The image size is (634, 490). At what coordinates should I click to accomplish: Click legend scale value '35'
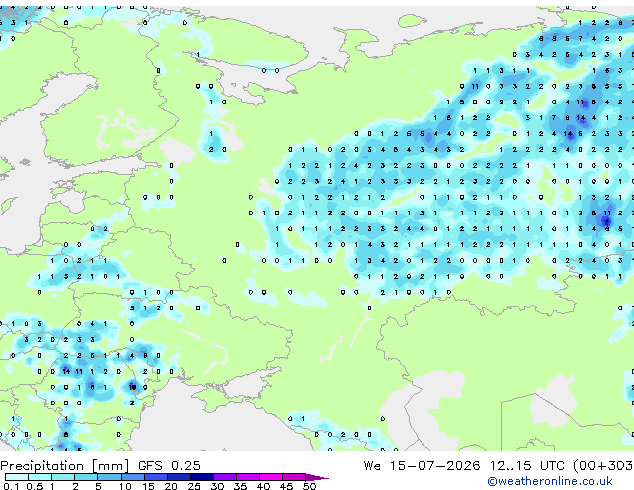pos(240,486)
